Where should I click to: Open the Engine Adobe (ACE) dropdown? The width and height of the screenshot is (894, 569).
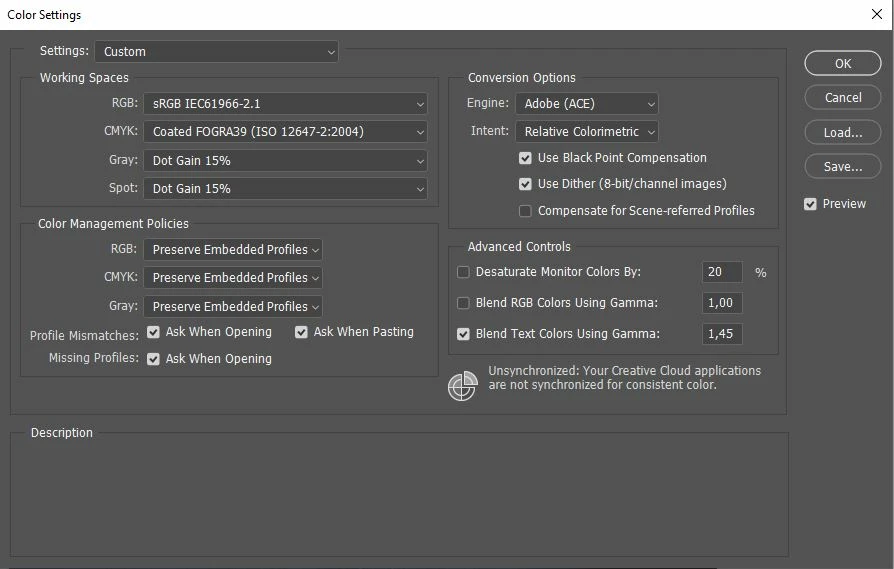587,104
